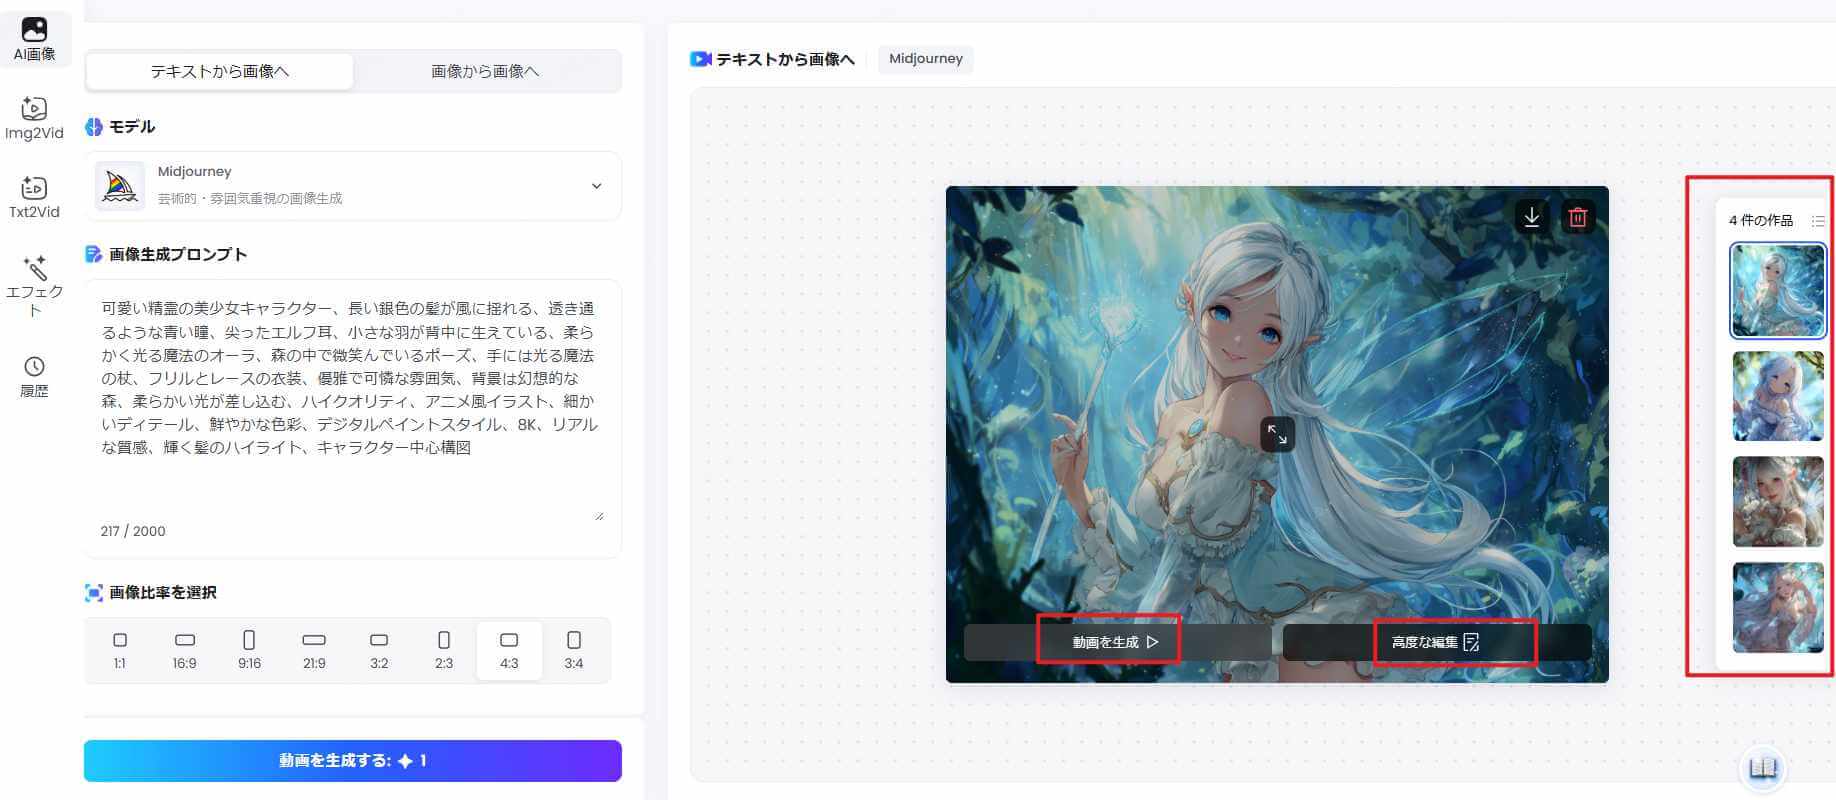Select the 1:1 aspect ratio
This screenshot has height=800, width=1836.
click(120, 650)
